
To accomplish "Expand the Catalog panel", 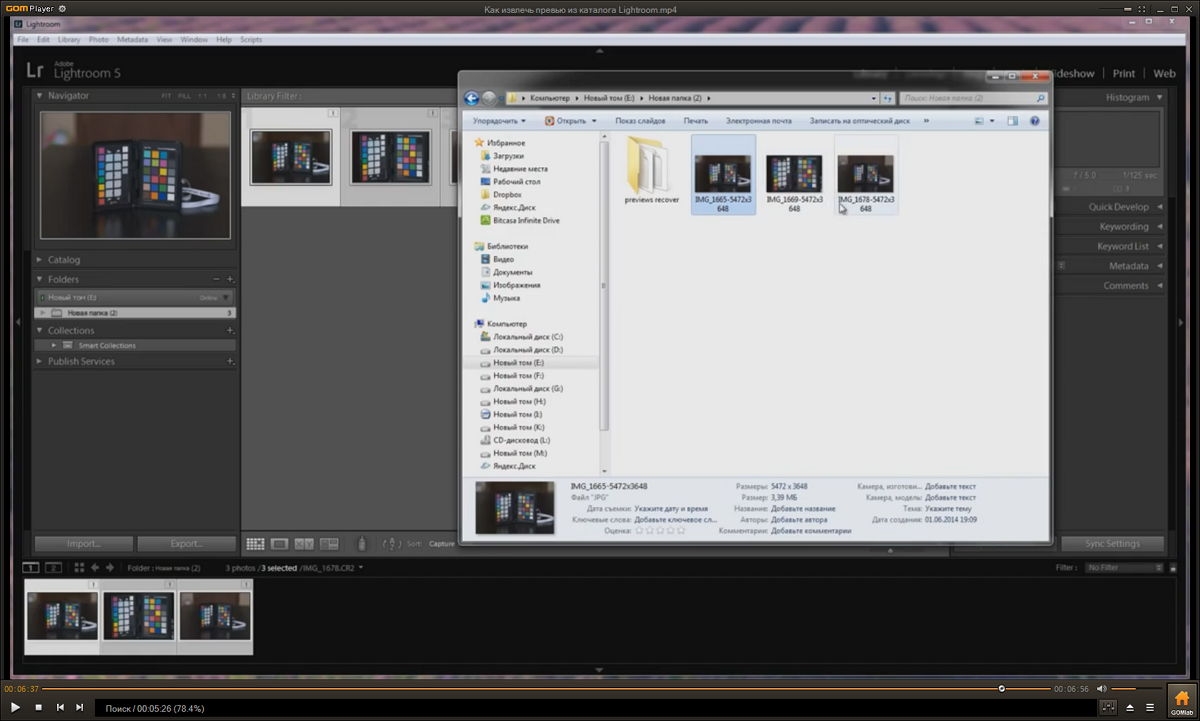I will [40, 260].
